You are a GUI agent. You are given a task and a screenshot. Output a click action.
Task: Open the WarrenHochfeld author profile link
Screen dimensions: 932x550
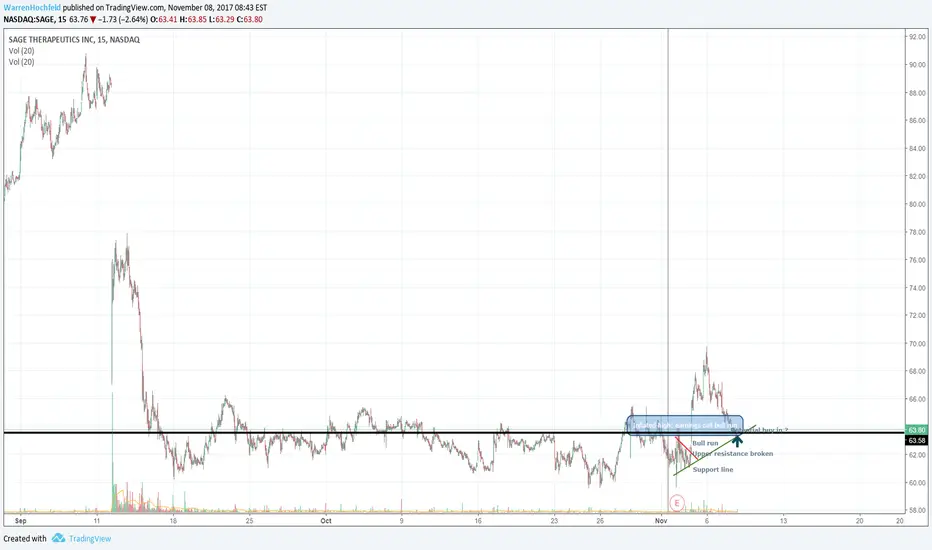[x=32, y=8]
